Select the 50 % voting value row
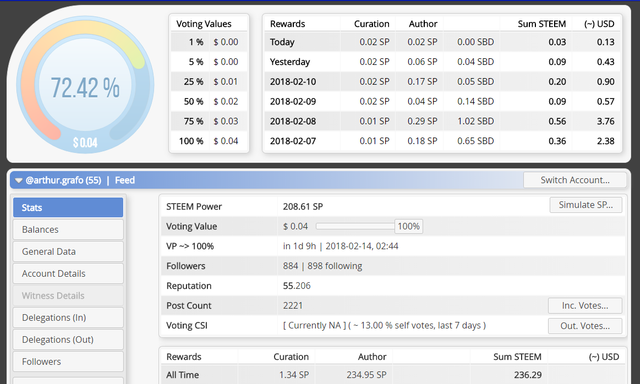The image size is (640, 384). (209, 101)
